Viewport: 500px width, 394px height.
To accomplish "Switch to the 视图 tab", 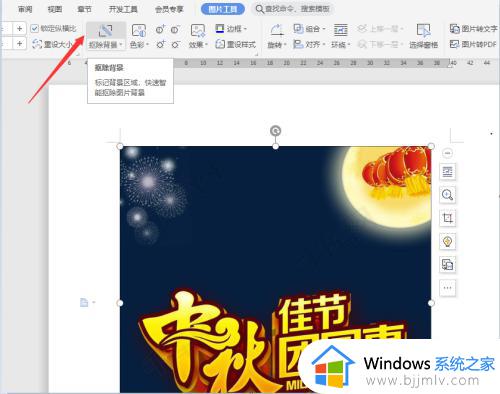I will [55, 9].
